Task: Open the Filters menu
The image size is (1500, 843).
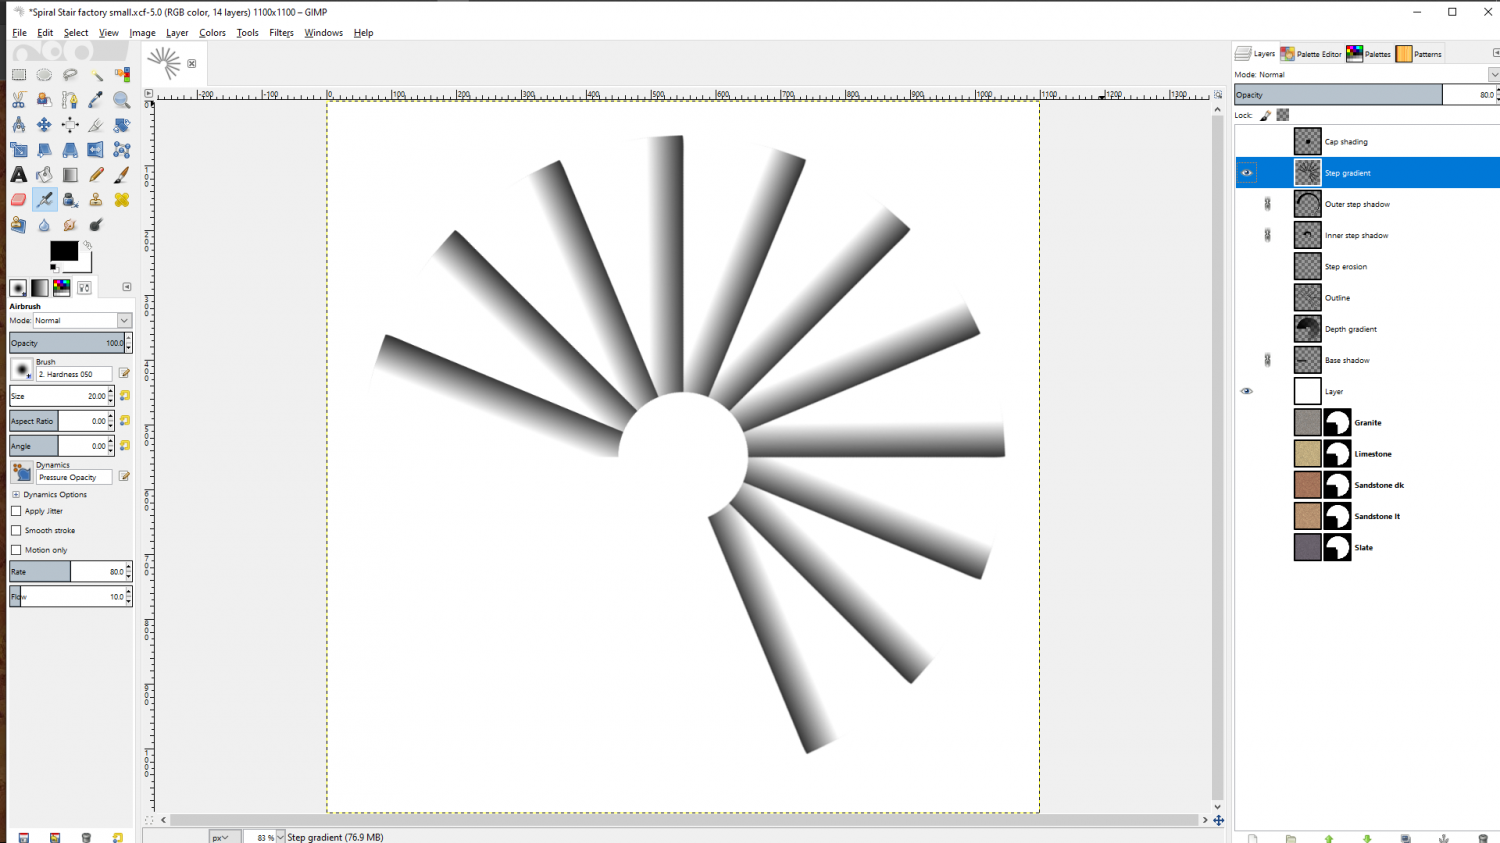Action: click(x=281, y=33)
